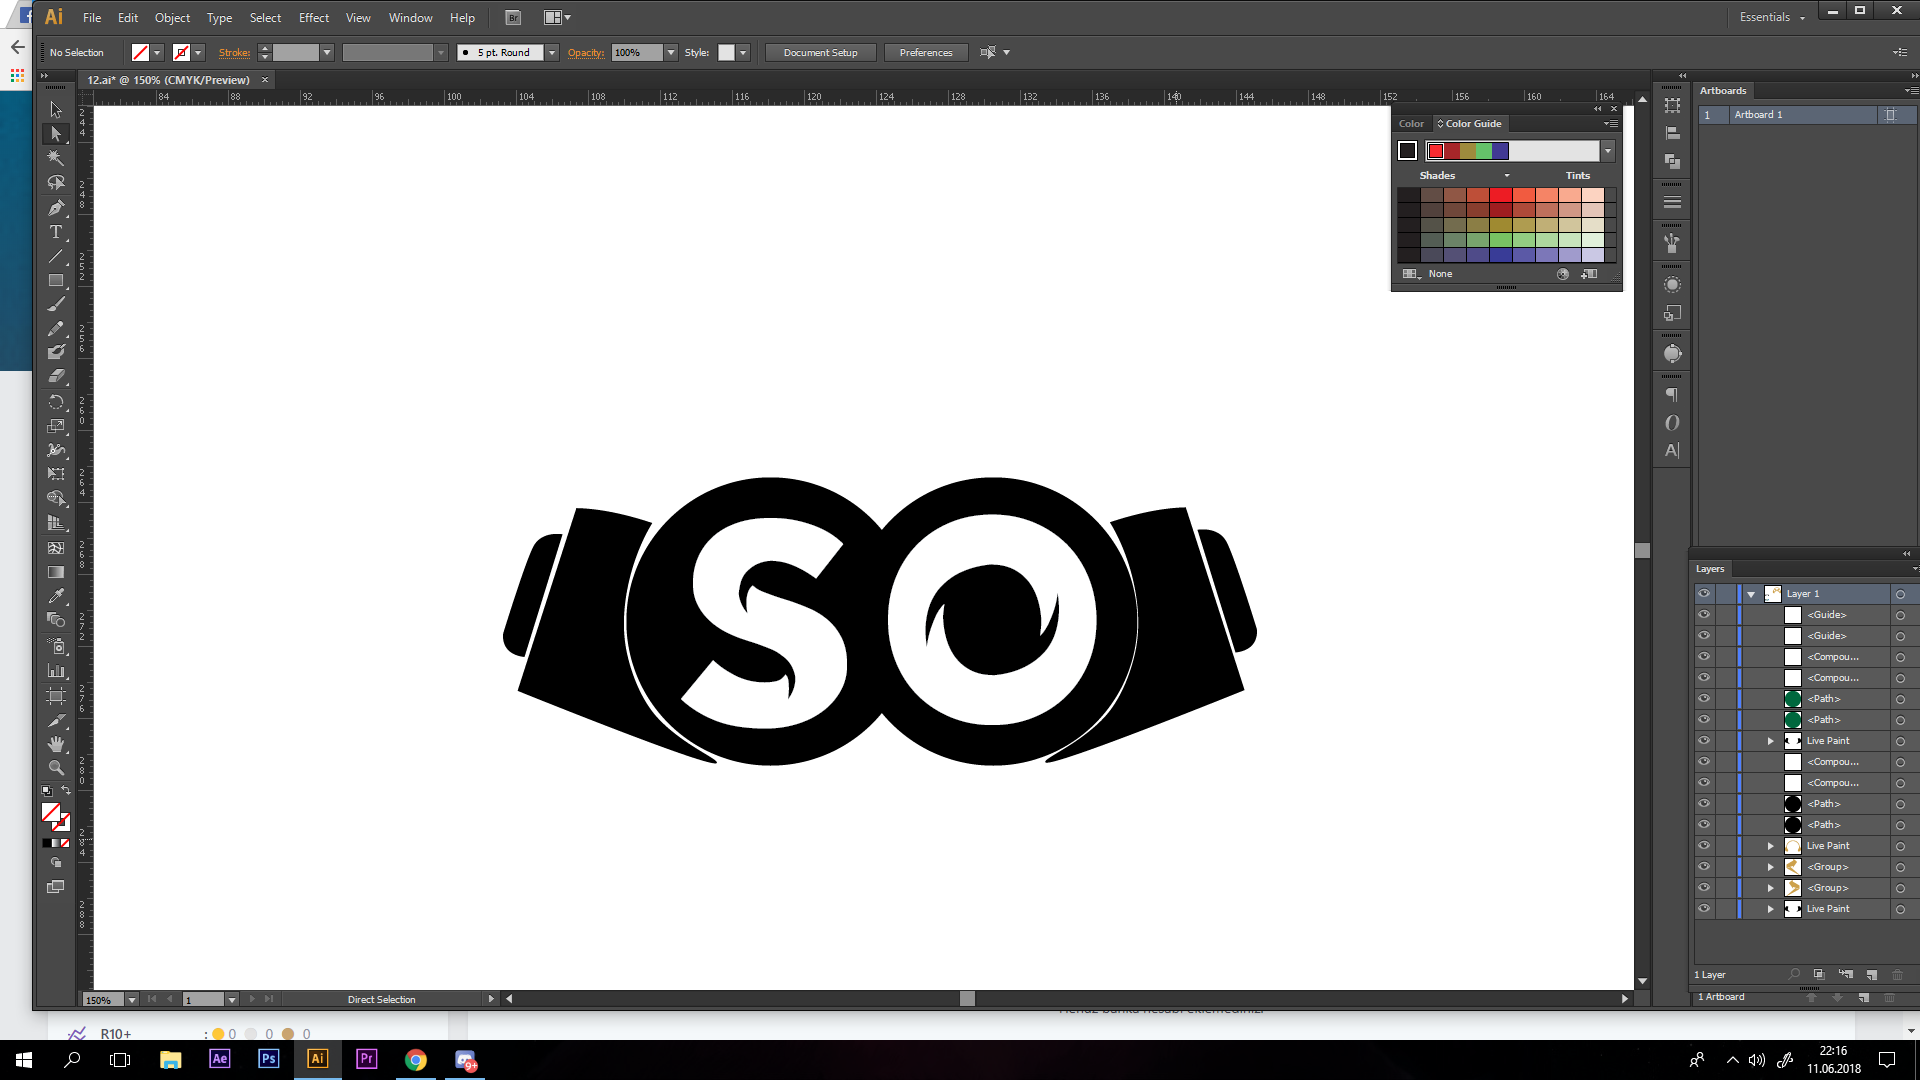
Task: Switch to the Color panel tab
Action: tap(1411, 124)
